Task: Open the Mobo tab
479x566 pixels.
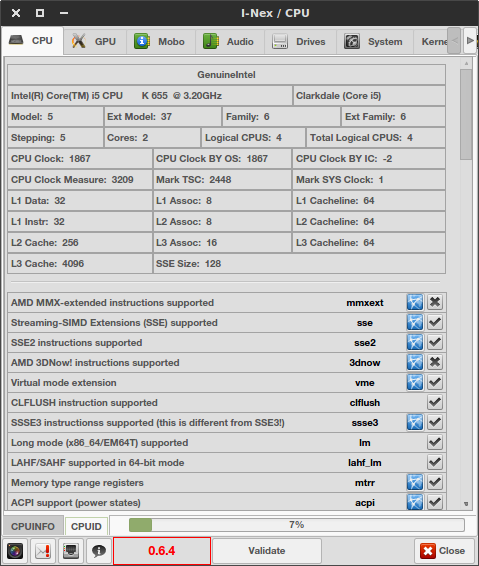Action: point(161,42)
